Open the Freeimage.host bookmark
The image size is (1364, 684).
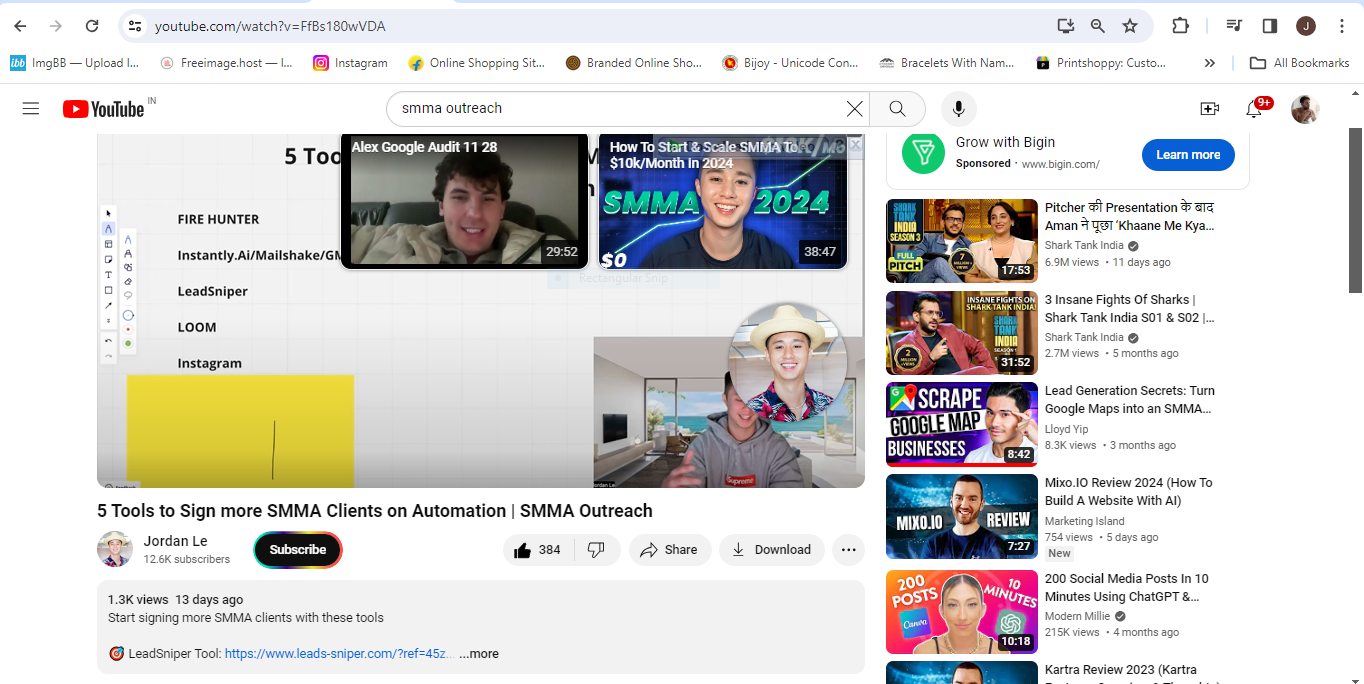point(227,63)
